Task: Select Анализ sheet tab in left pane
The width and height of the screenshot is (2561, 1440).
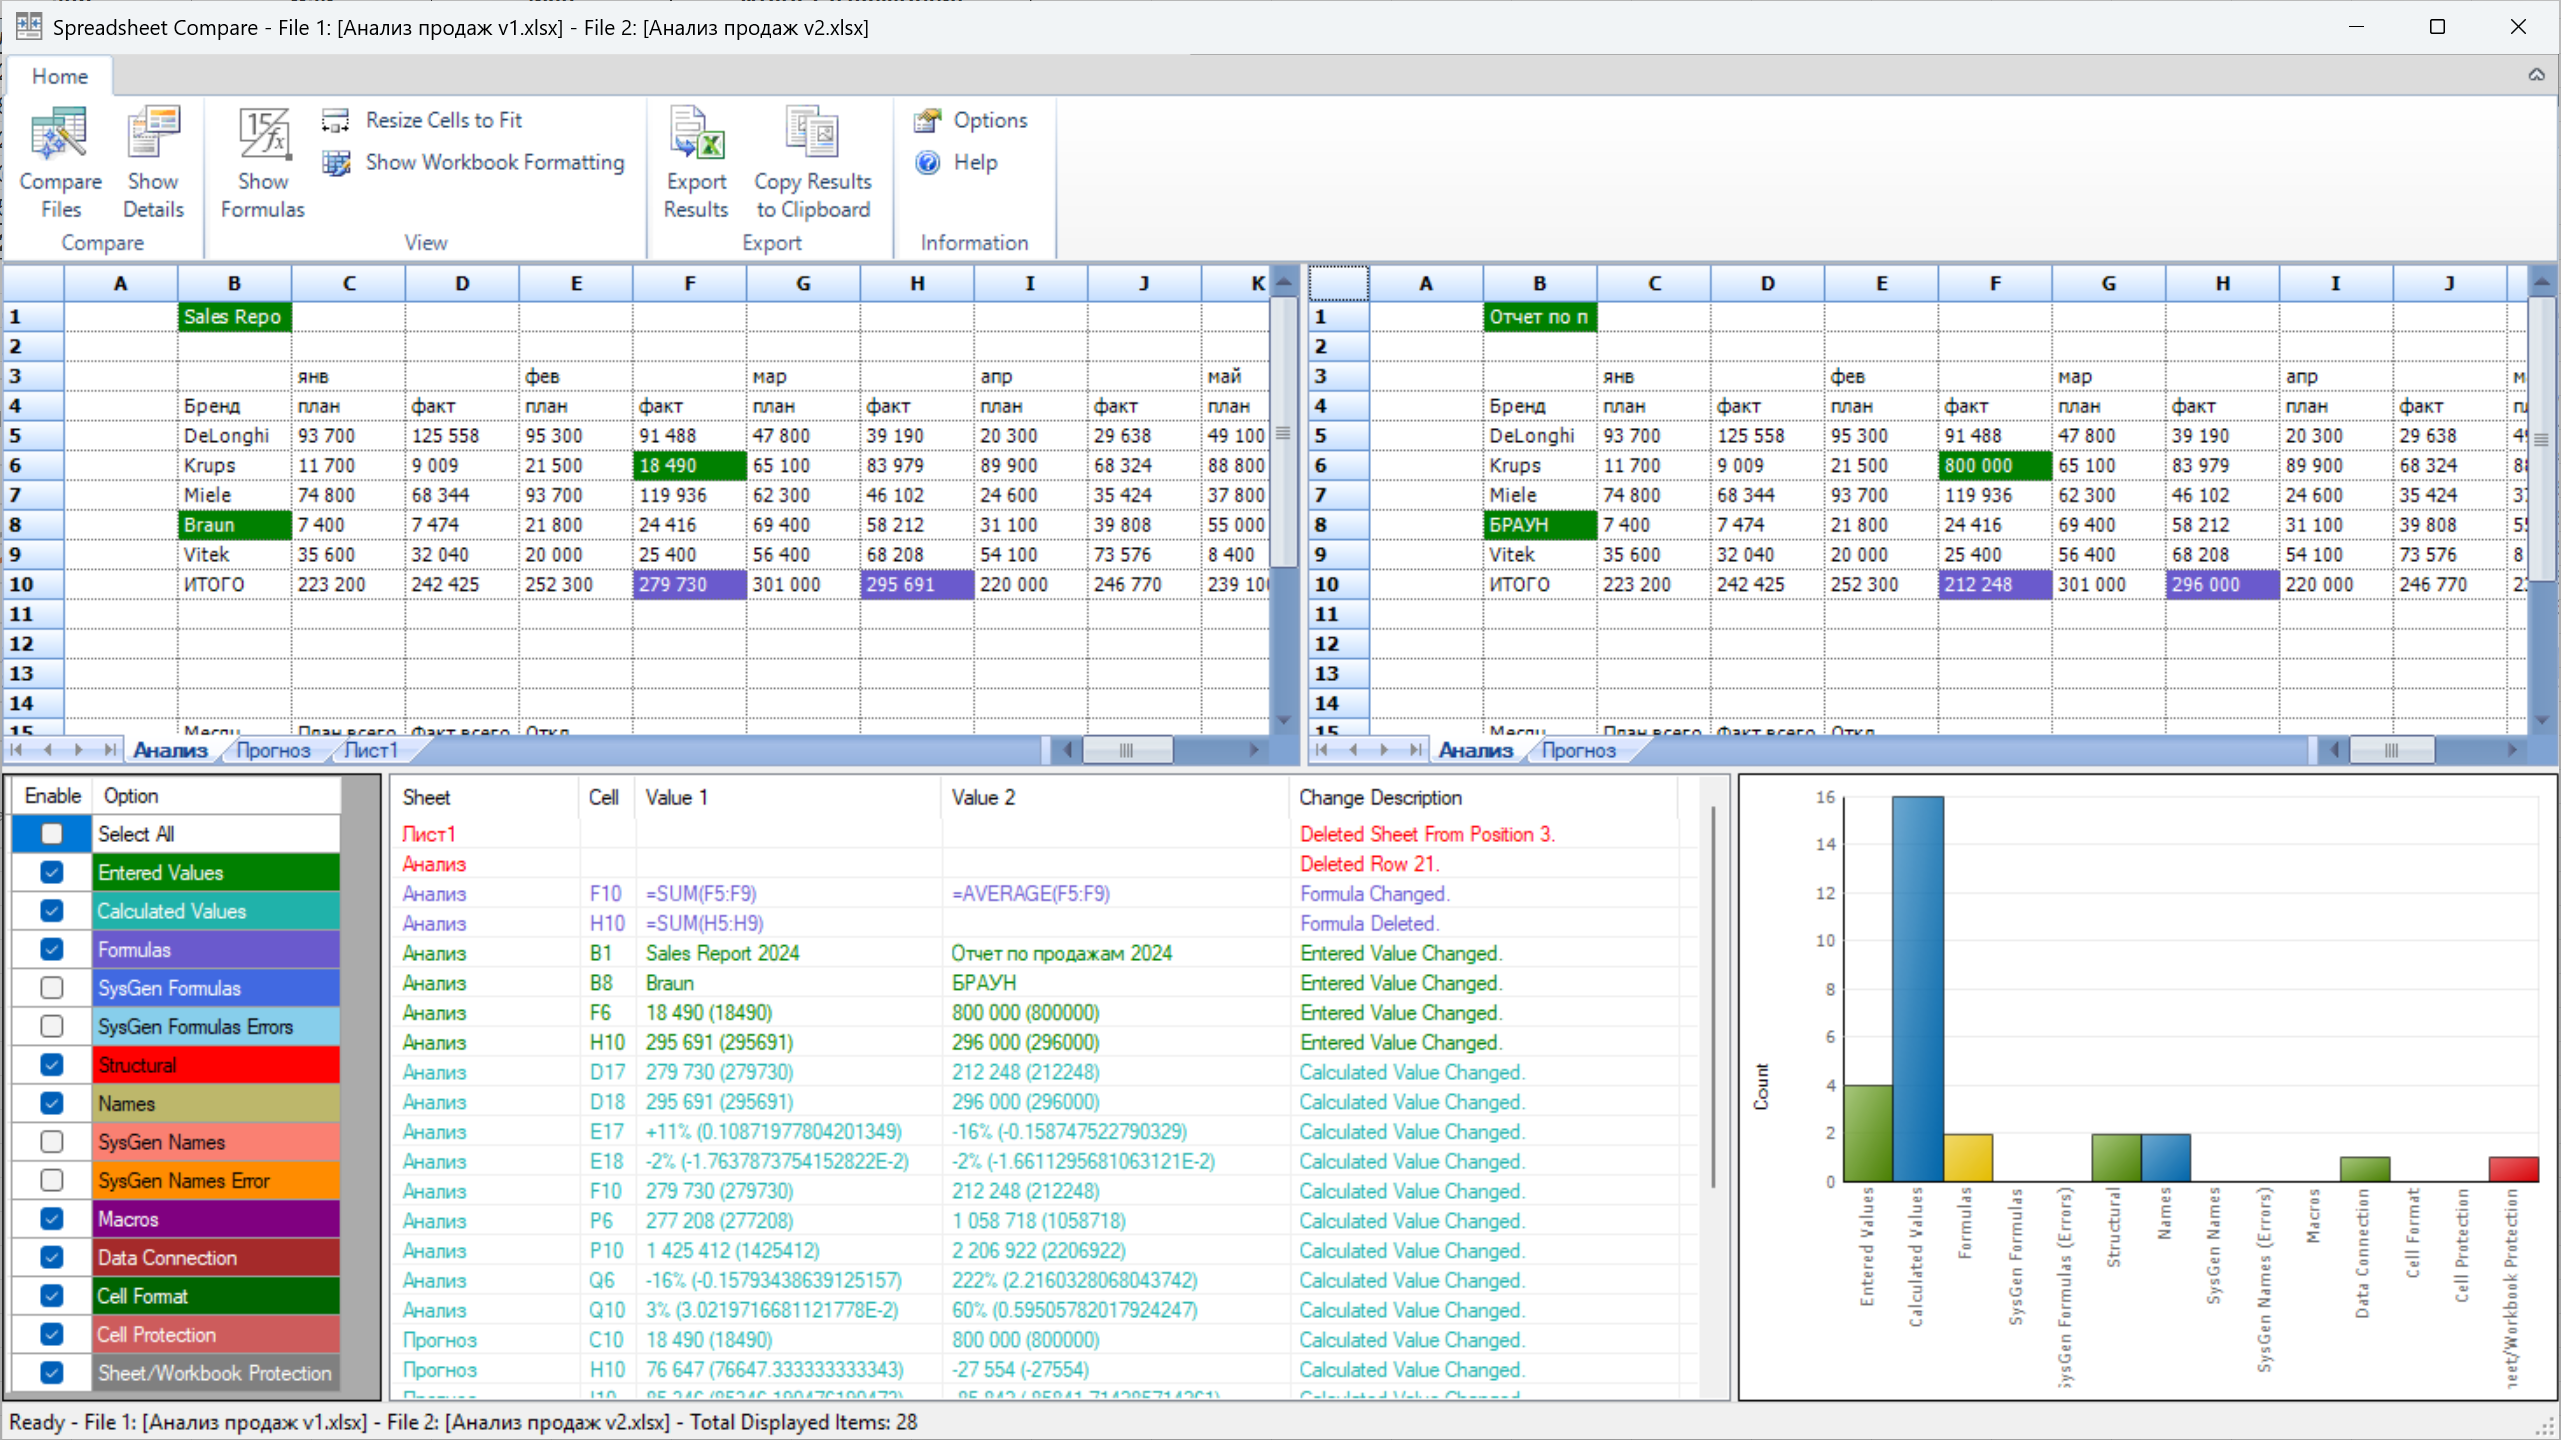Action: pos(170,750)
